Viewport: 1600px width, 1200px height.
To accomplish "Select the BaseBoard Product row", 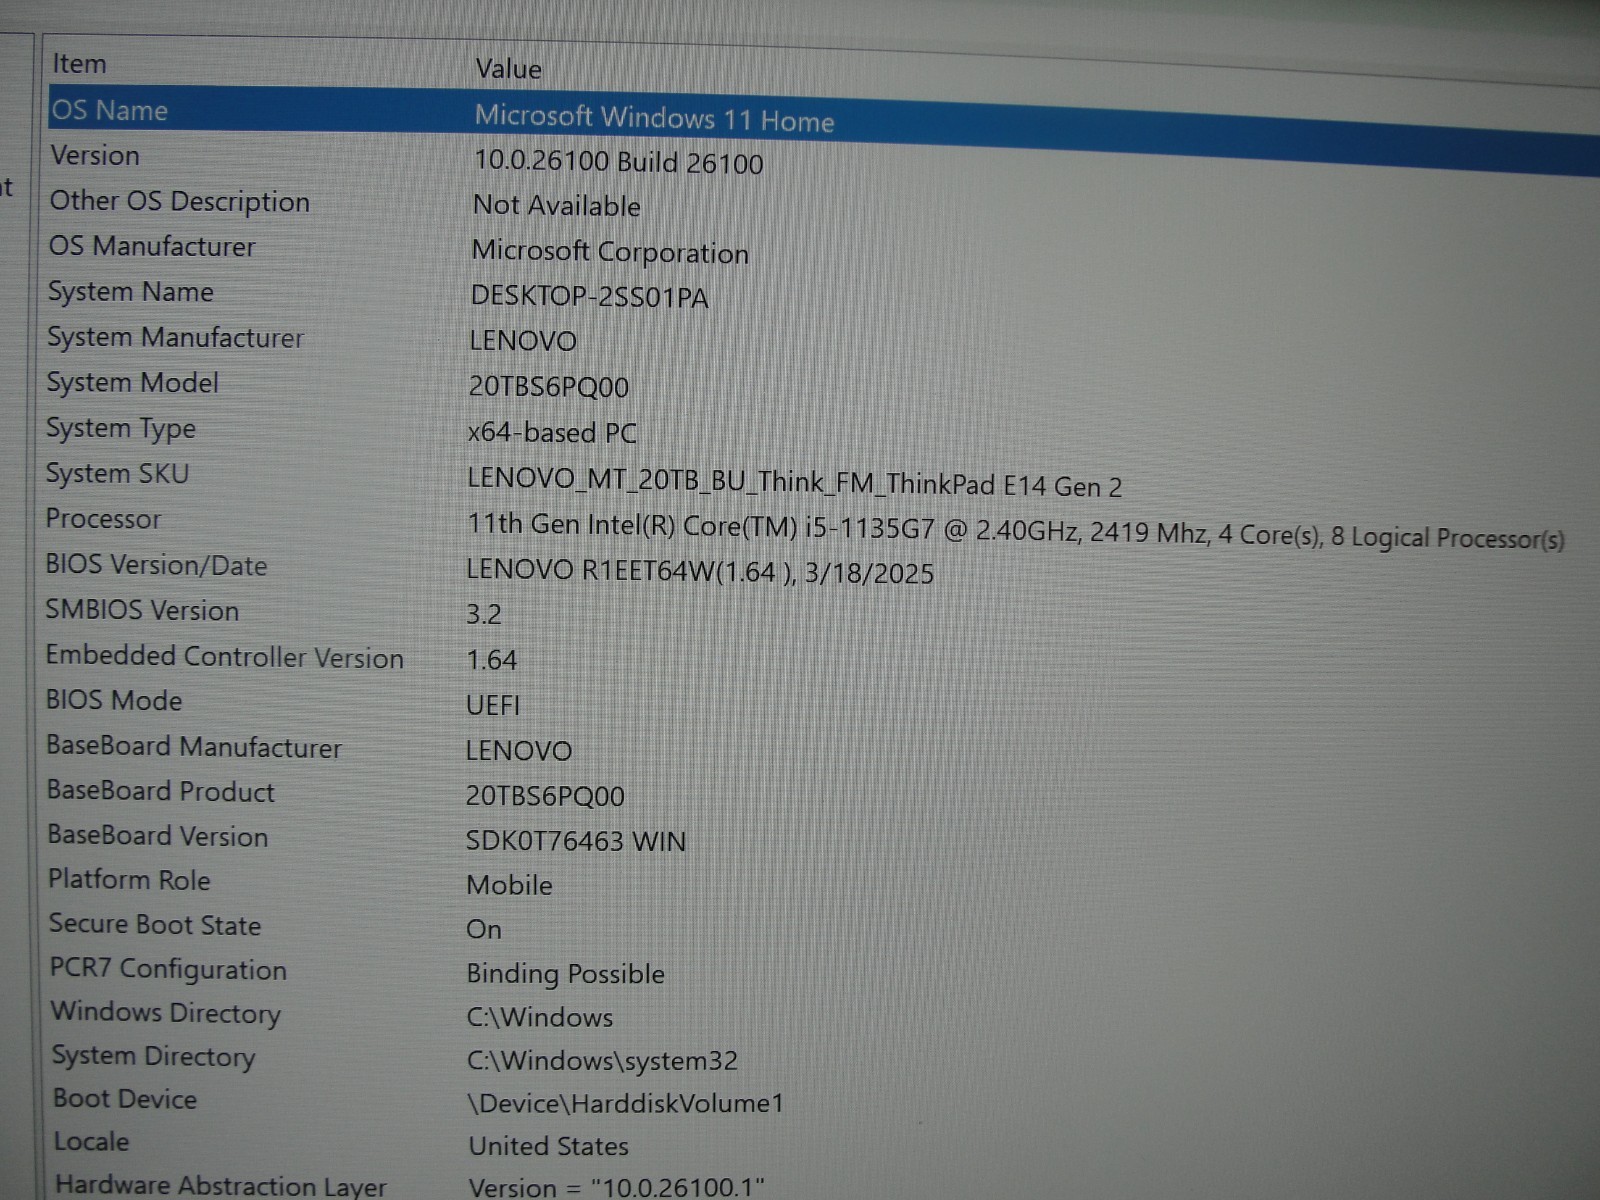I will [x=160, y=791].
